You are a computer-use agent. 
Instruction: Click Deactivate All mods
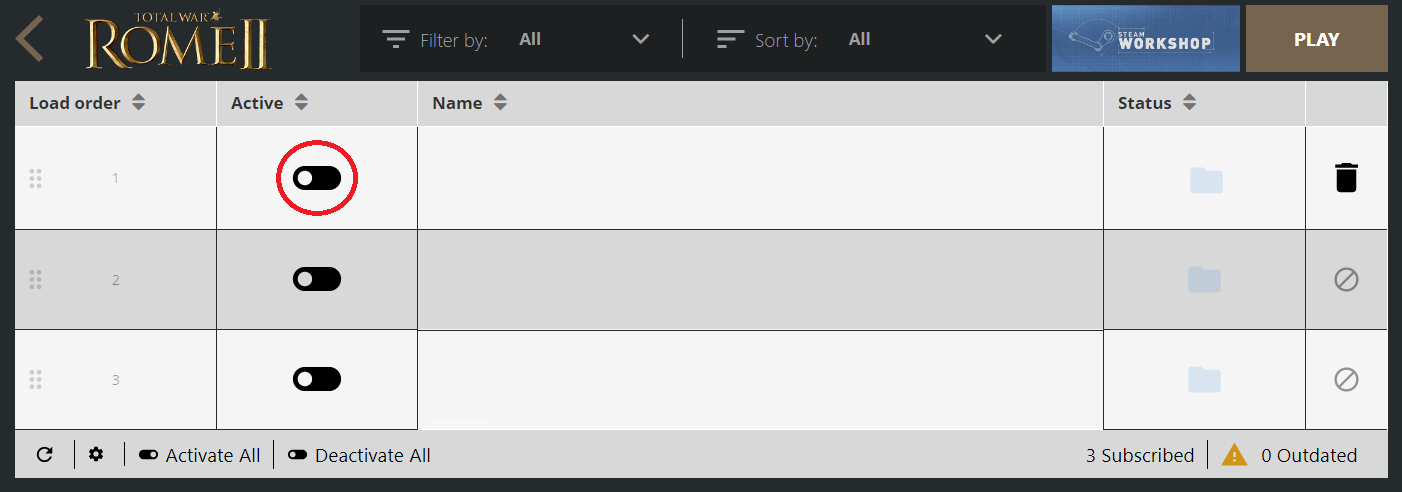359,455
